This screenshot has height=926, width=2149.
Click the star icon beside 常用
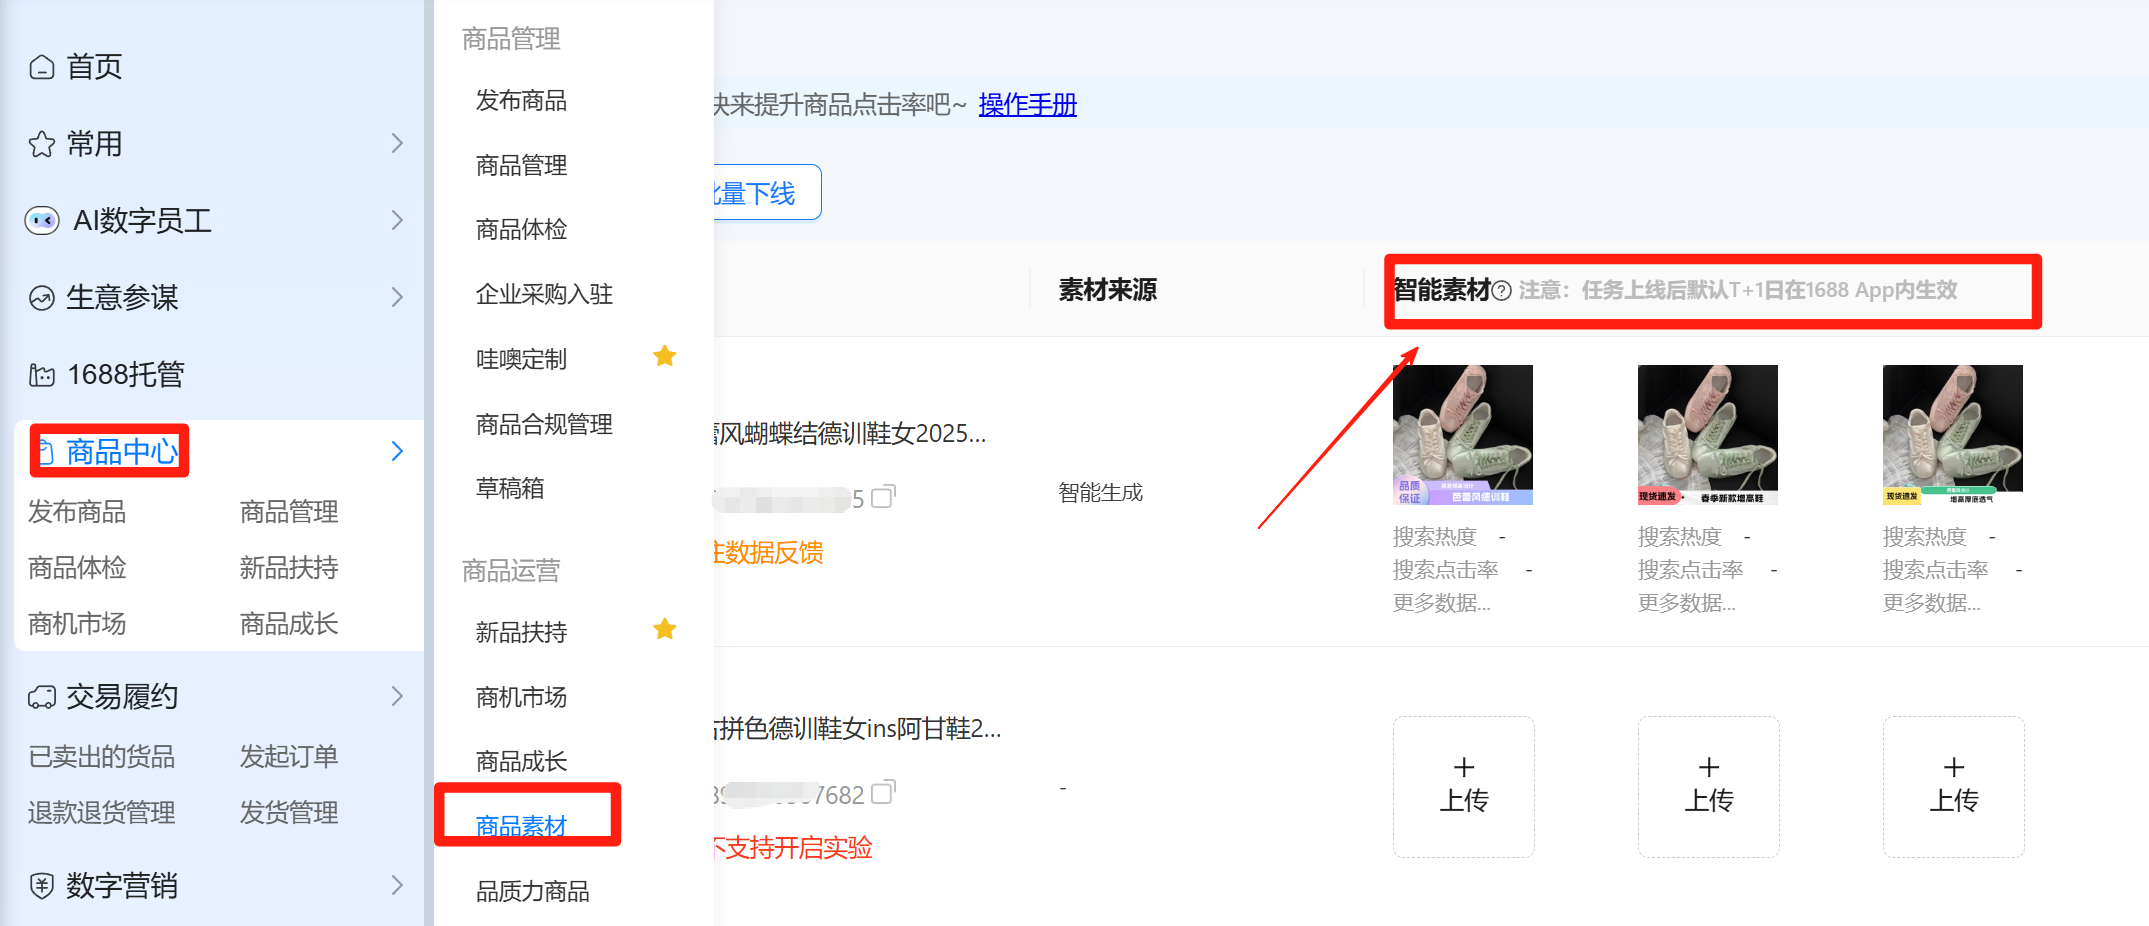(42, 144)
